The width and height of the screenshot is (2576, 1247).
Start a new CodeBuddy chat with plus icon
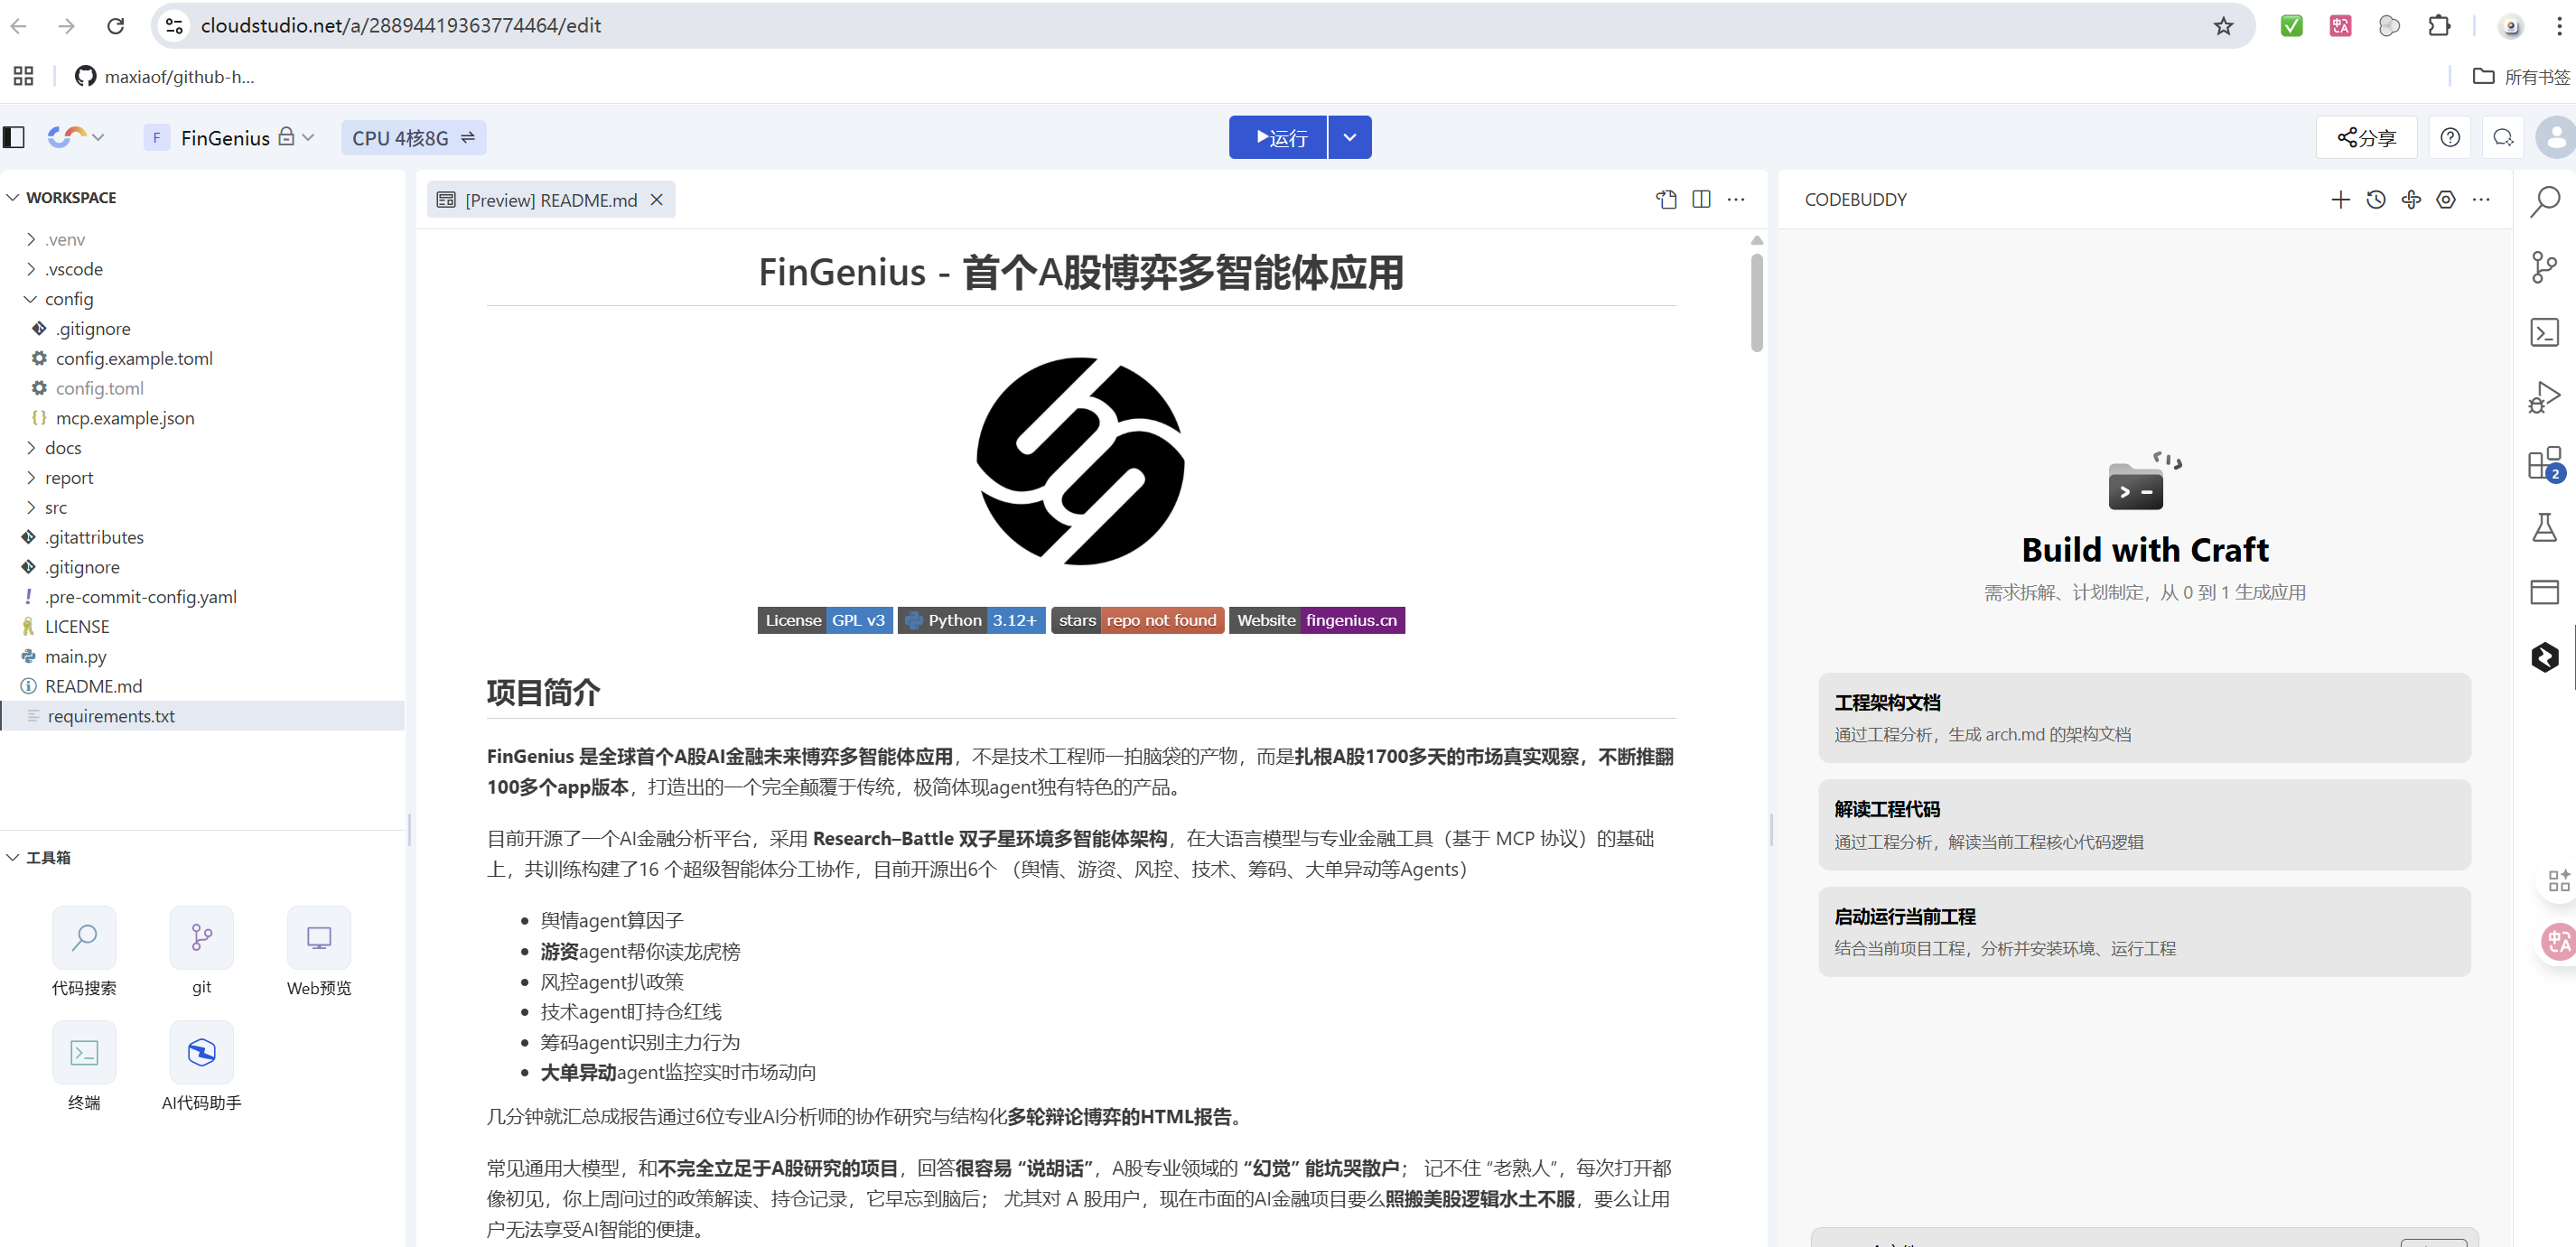(2341, 200)
